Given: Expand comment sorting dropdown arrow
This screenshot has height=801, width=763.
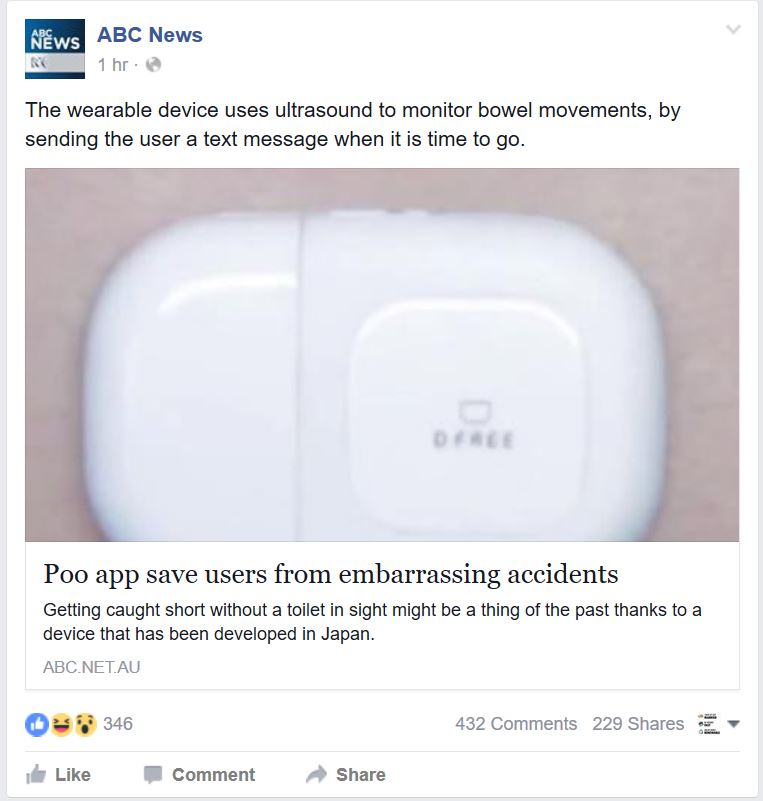Looking at the screenshot, I should click(x=733, y=724).
